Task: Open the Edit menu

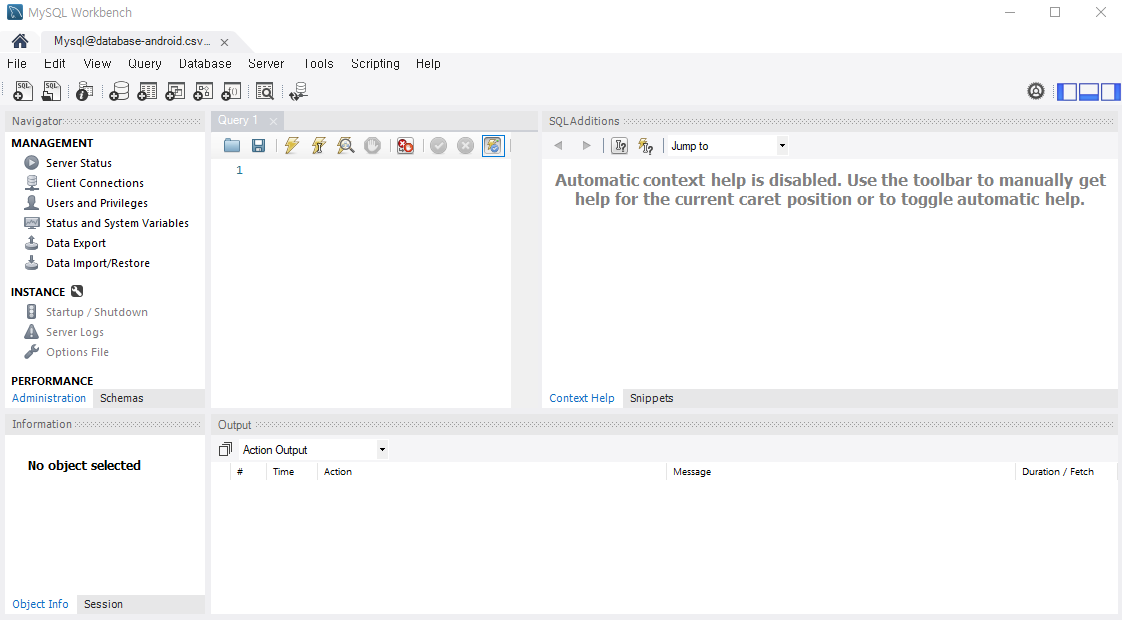Action: coord(54,64)
